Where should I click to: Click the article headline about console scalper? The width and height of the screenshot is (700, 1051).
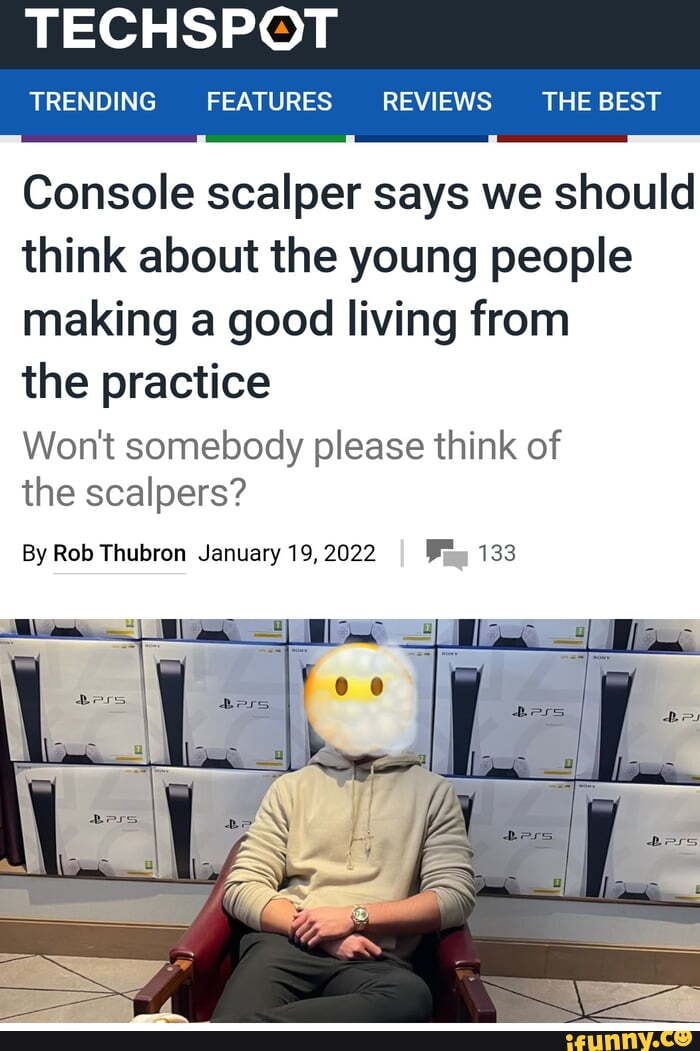tap(358, 287)
